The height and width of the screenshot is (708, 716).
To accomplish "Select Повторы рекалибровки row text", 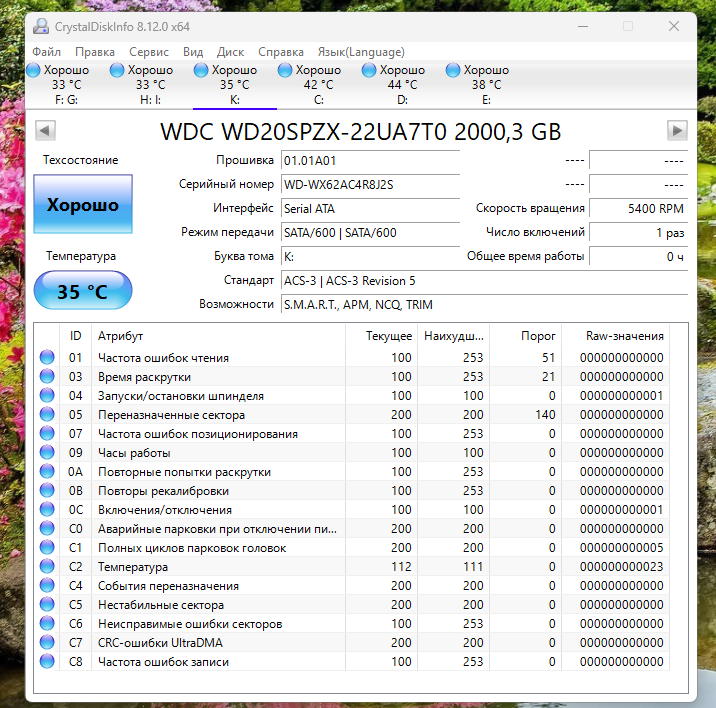I will [163, 491].
